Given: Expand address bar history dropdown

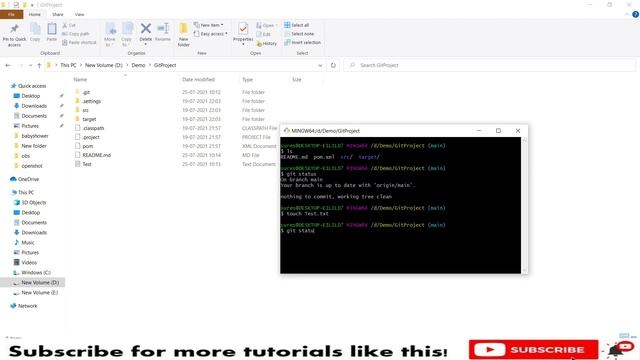Looking at the screenshot, I should [x=320, y=65].
